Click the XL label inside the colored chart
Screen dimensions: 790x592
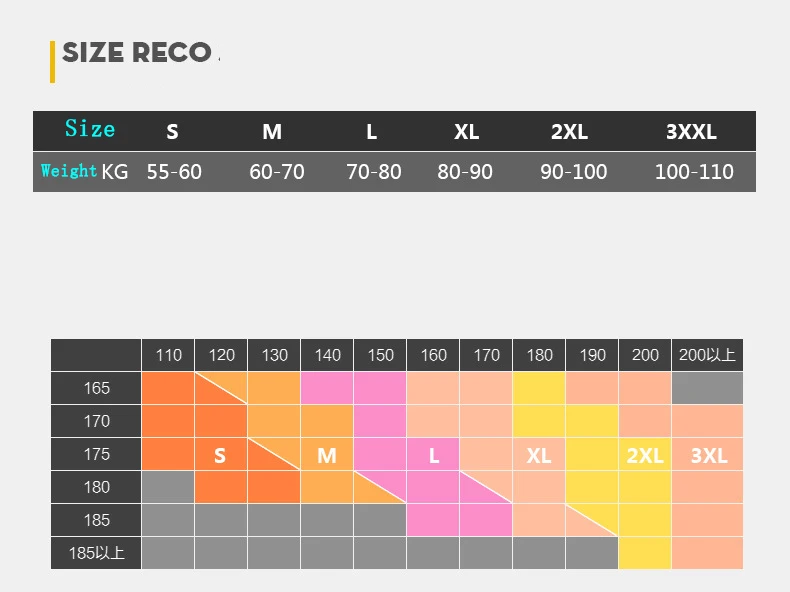539,456
